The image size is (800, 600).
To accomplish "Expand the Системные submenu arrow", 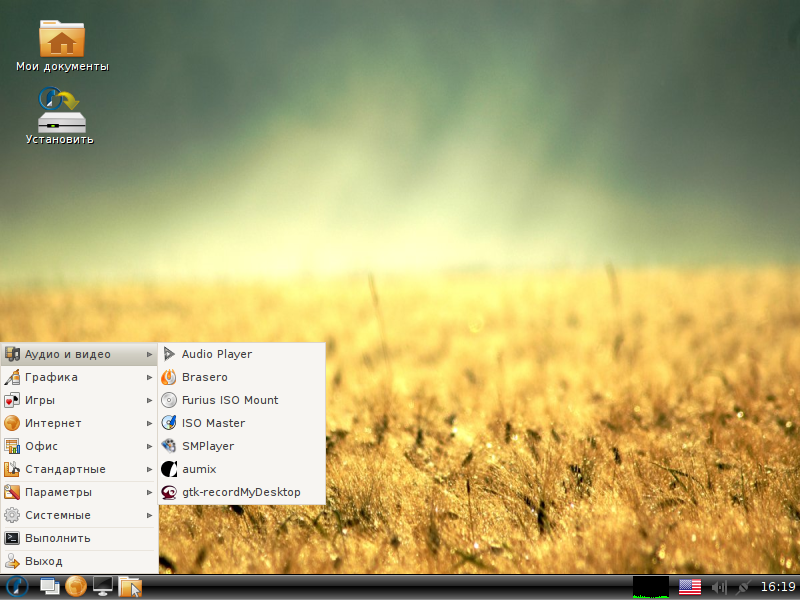I will pyautogui.click(x=149, y=515).
